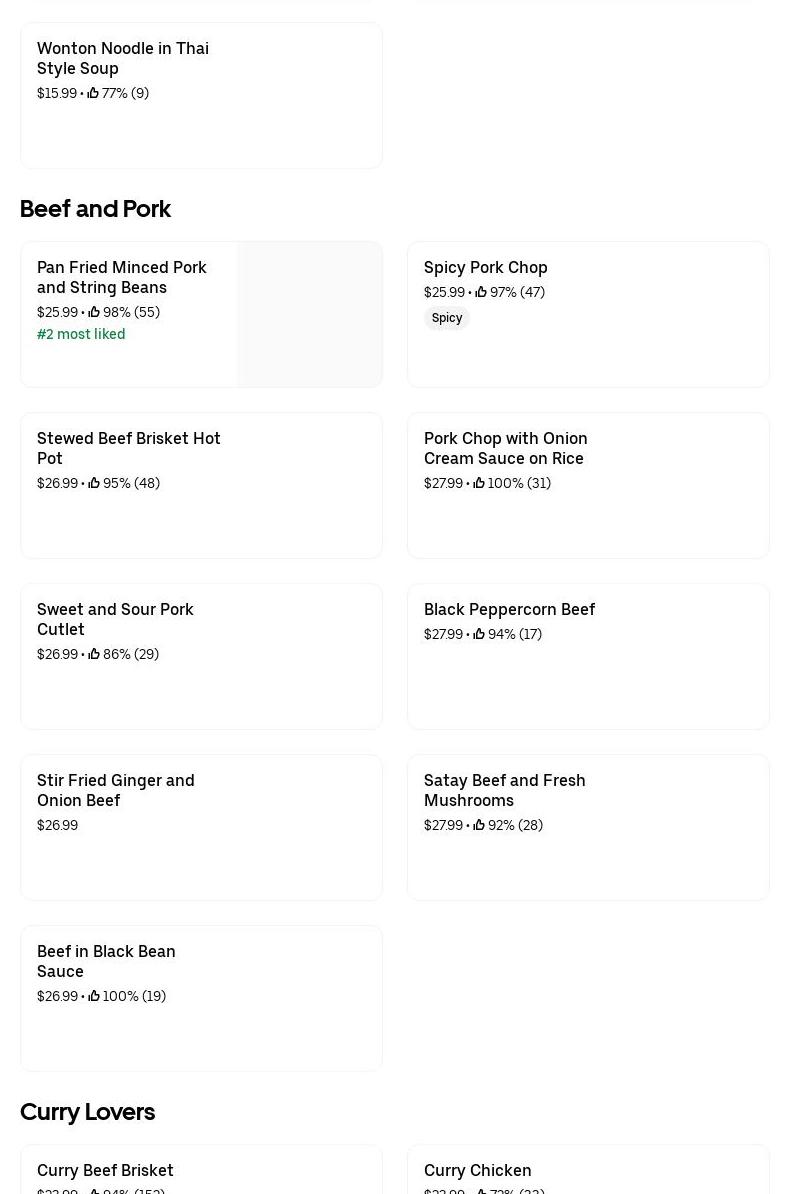This screenshot has height=1194, width=804.
Task: Click the Beef and Pork section heading
Action: point(95,208)
